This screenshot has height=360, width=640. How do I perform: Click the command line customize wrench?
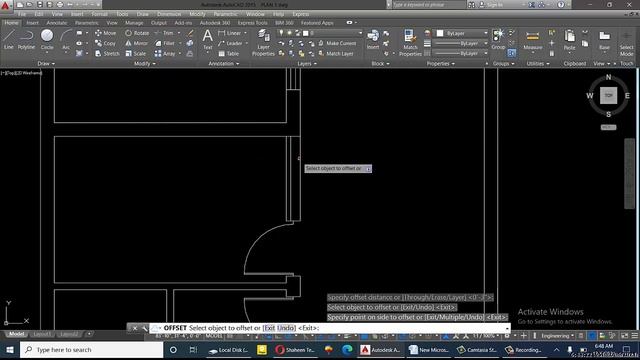pyautogui.click(x=144, y=328)
